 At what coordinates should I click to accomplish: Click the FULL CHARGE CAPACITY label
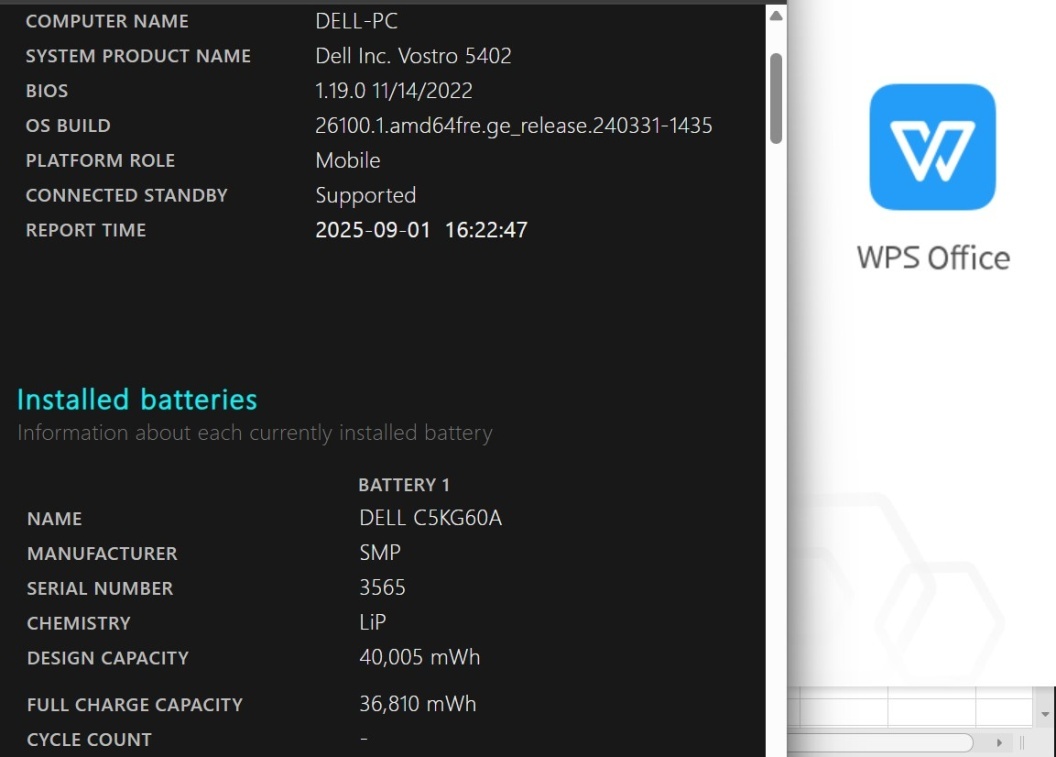click(135, 705)
